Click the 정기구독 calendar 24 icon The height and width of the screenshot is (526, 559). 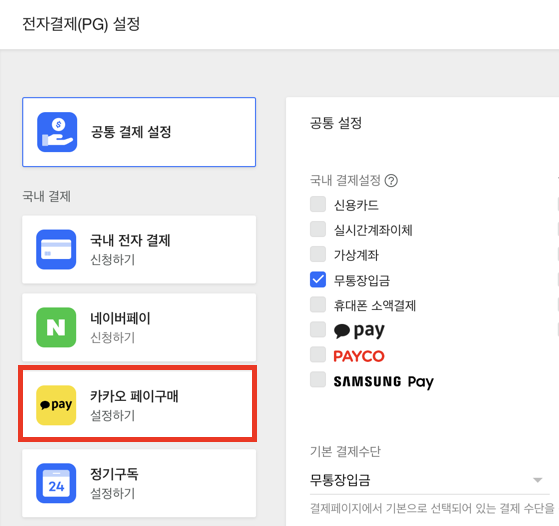56,483
